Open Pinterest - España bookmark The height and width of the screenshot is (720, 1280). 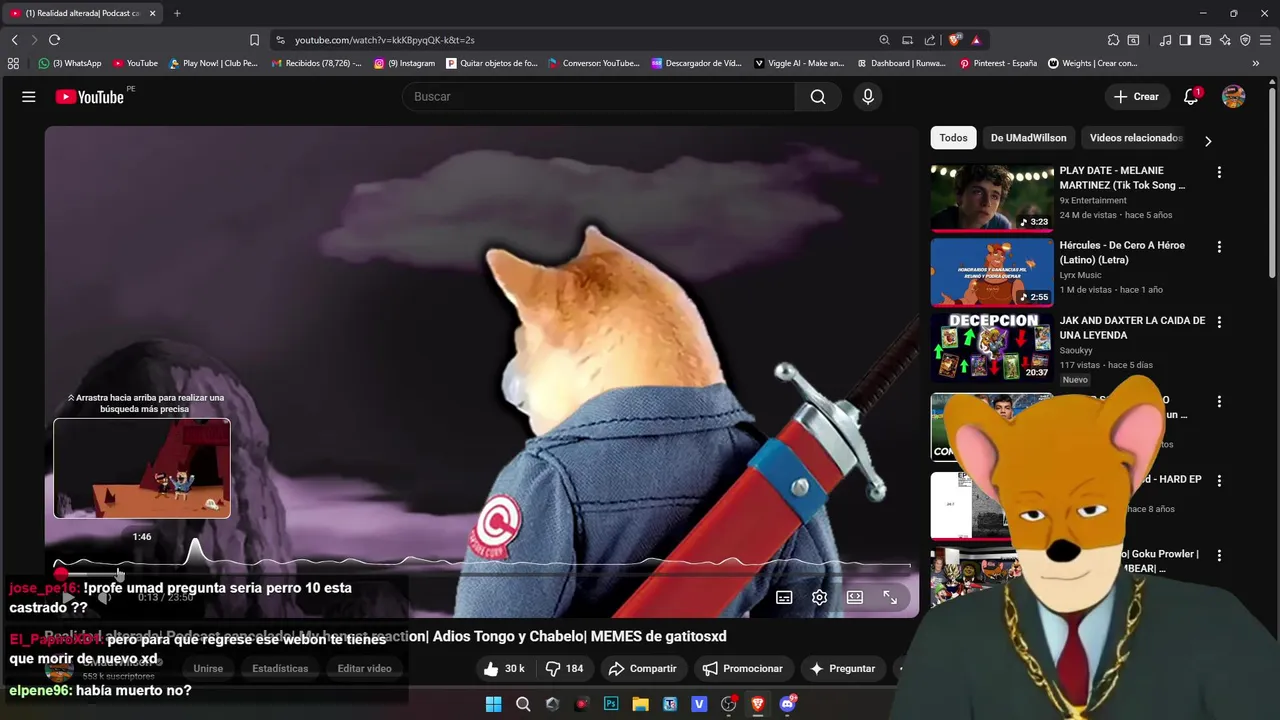(x=998, y=63)
